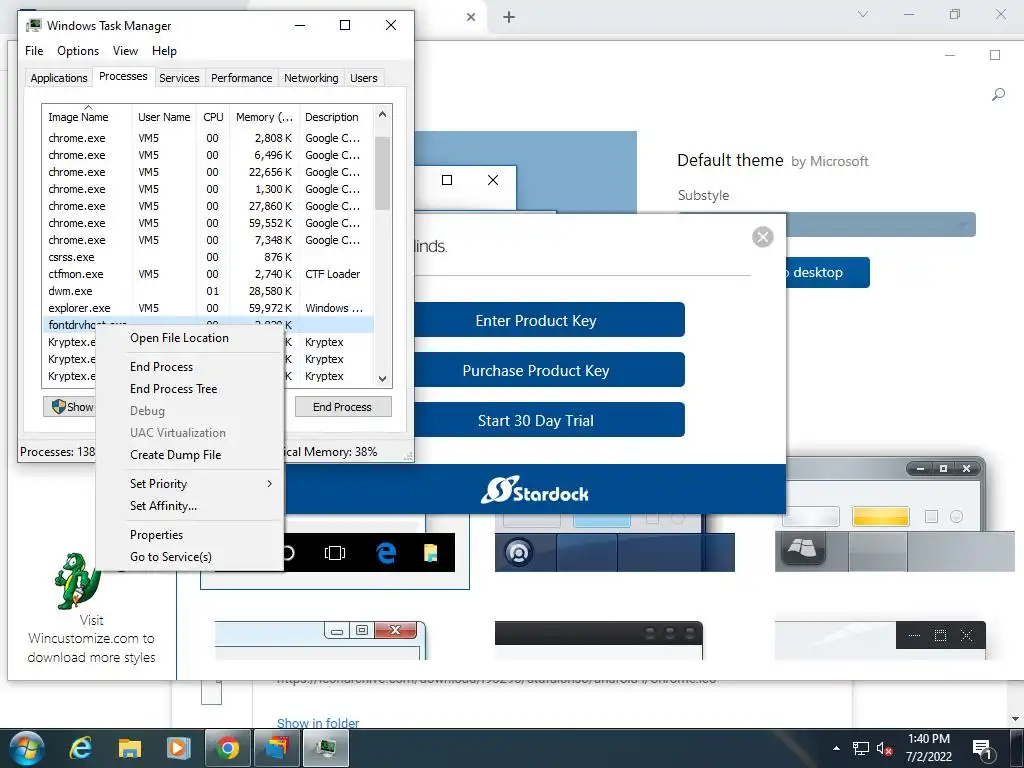Open the Windows Start orb
This screenshot has height=768, width=1024.
click(x=26, y=748)
